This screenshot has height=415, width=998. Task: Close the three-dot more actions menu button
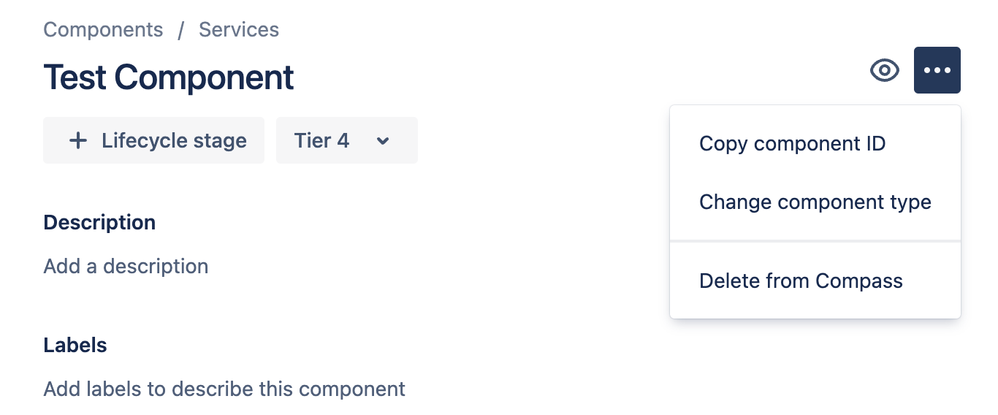point(937,70)
